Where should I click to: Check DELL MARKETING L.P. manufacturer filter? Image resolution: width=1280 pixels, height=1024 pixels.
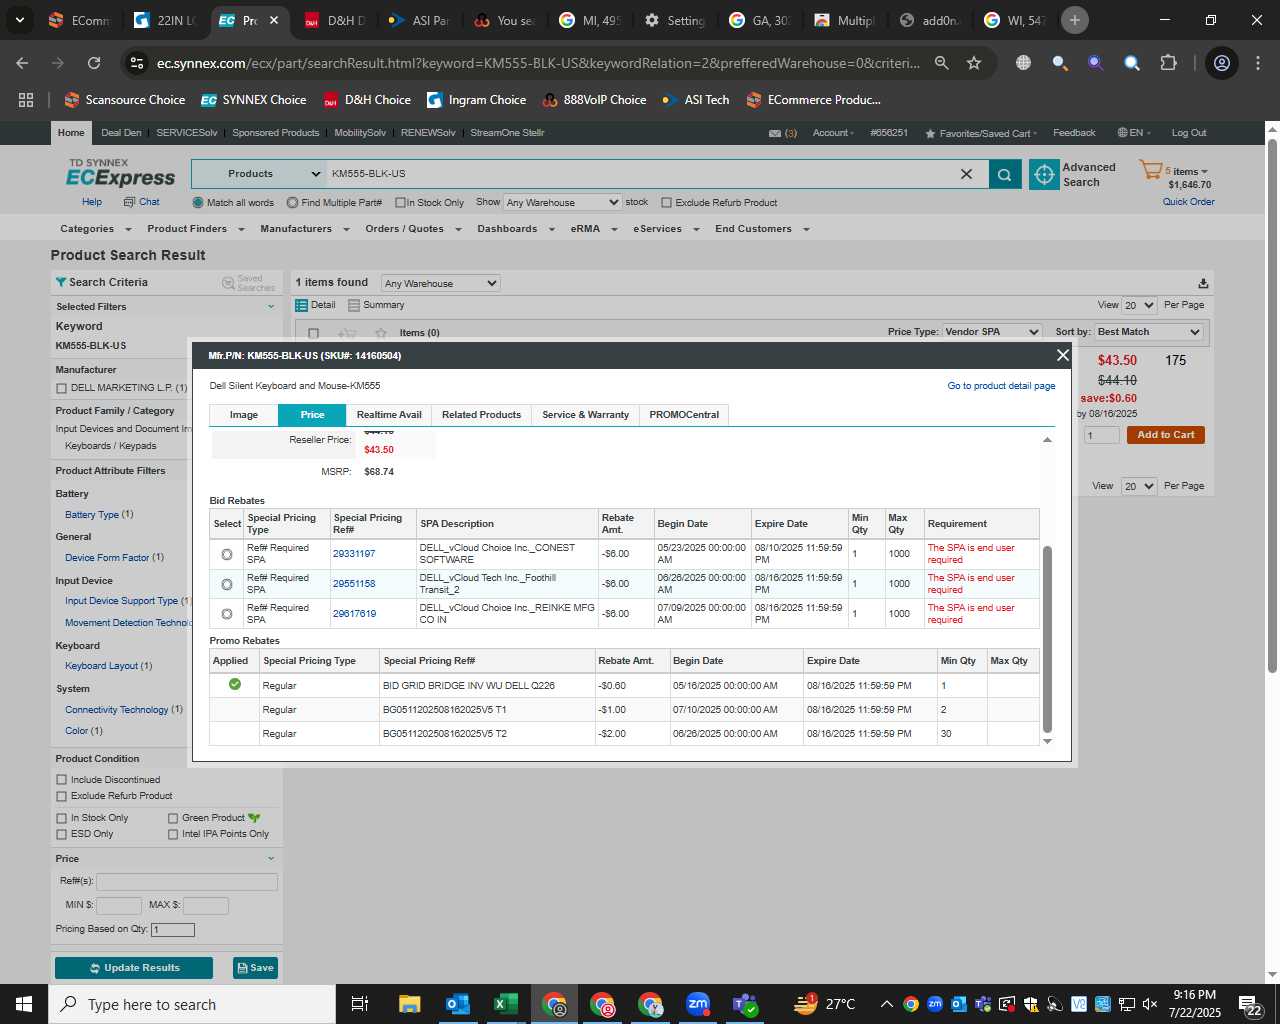click(x=62, y=388)
